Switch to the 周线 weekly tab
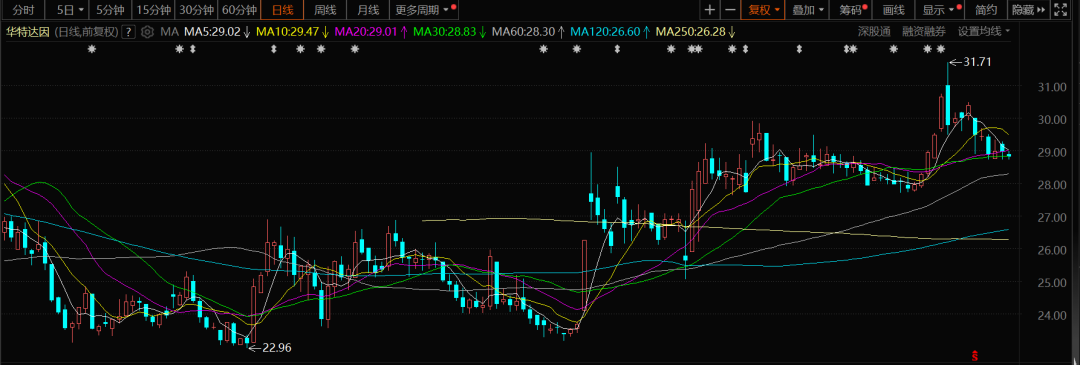Viewport: 1080px width, 365px height. coord(325,10)
